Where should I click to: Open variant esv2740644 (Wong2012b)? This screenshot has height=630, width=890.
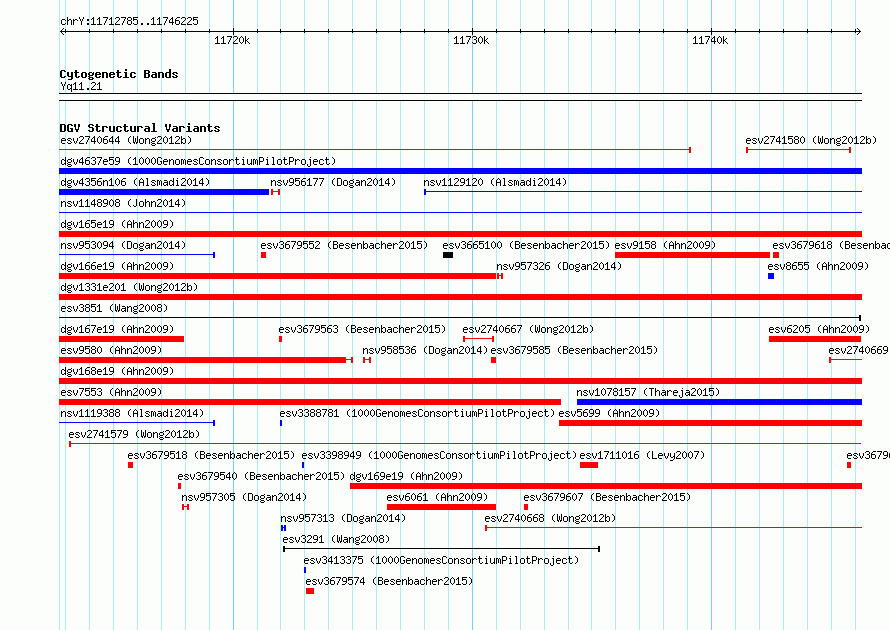click(x=126, y=140)
